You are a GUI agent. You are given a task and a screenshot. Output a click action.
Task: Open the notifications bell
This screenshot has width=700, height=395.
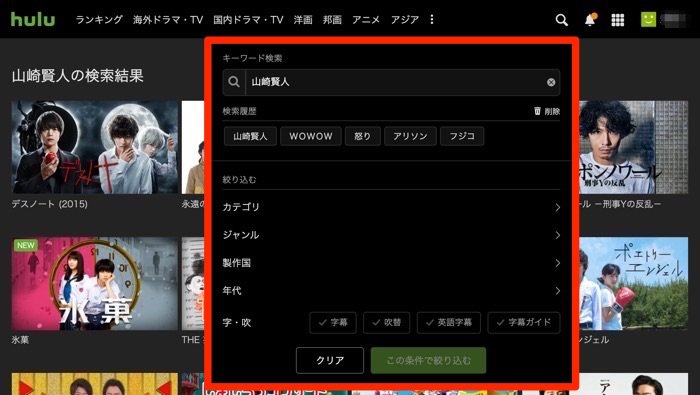[590, 20]
